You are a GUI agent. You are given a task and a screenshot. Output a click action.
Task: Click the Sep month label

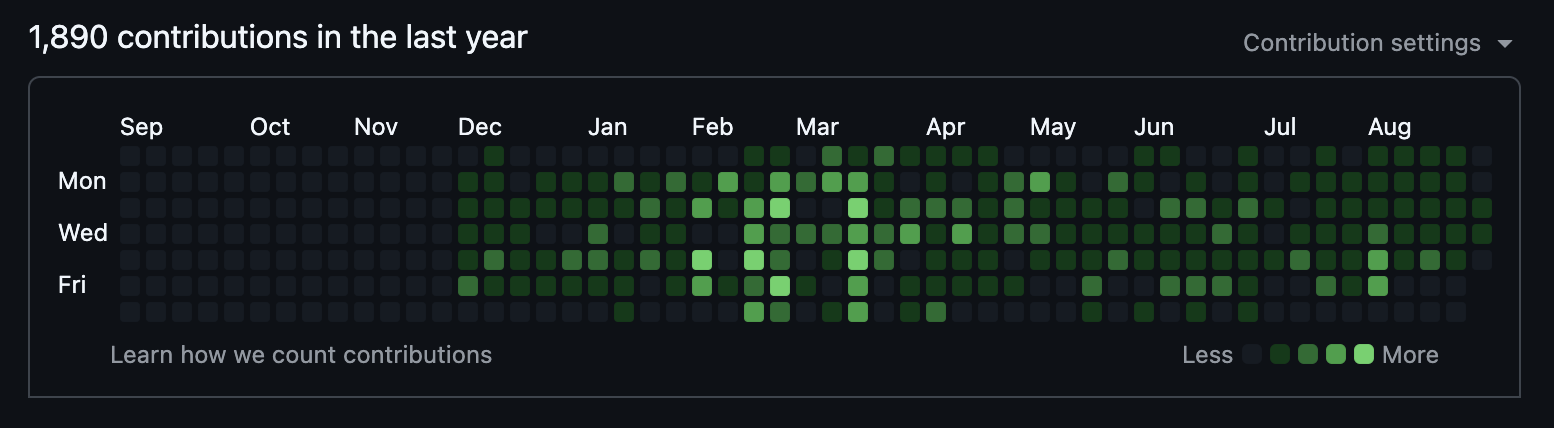pyautogui.click(x=141, y=127)
